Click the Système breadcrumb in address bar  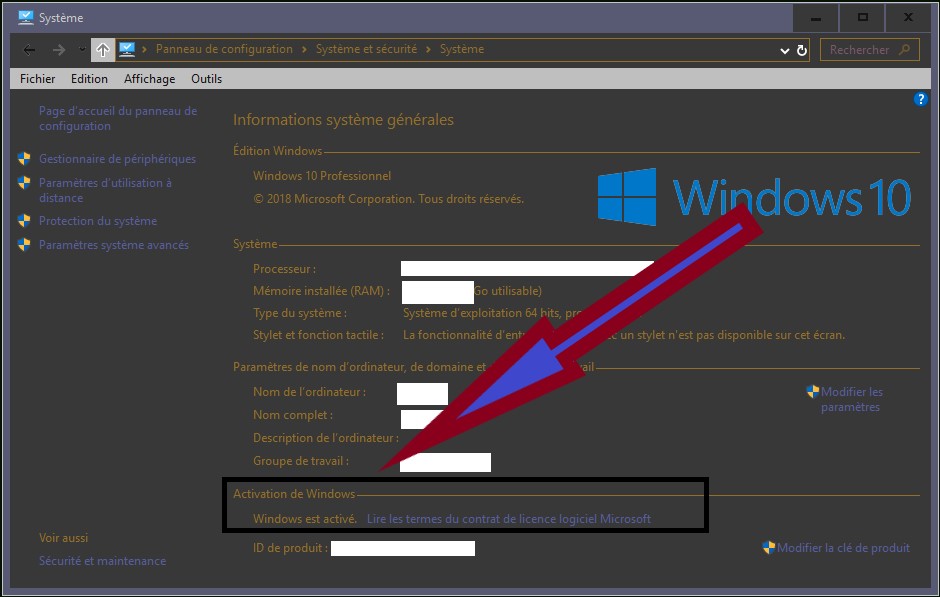coord(462,49)
